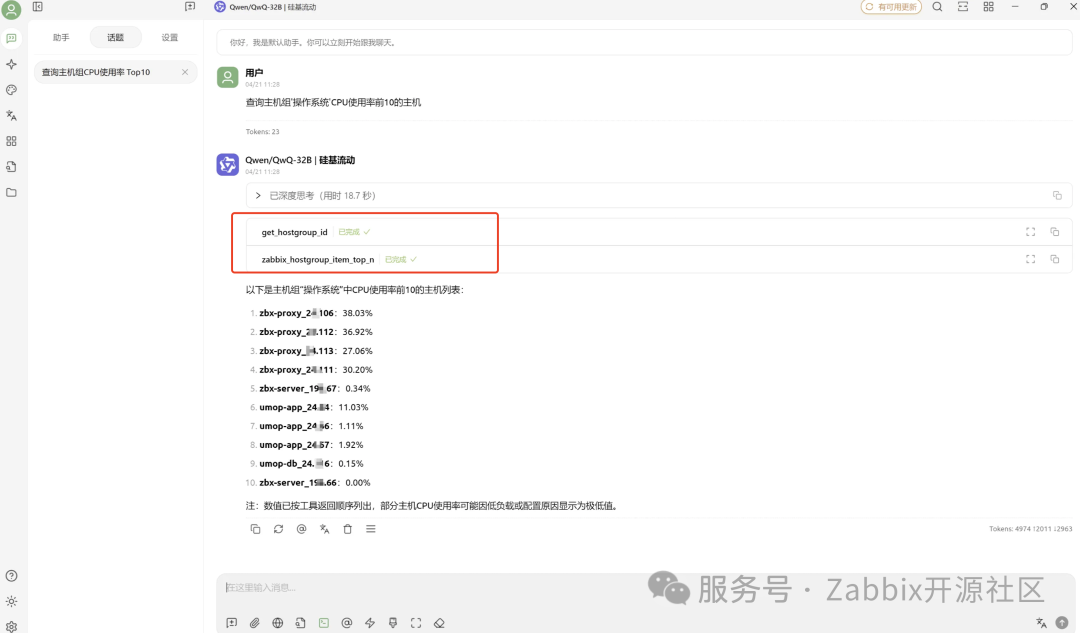
Task: Close the 查询主机组CPU使用率 Top10 topic
Action: (x=184, y=72)
